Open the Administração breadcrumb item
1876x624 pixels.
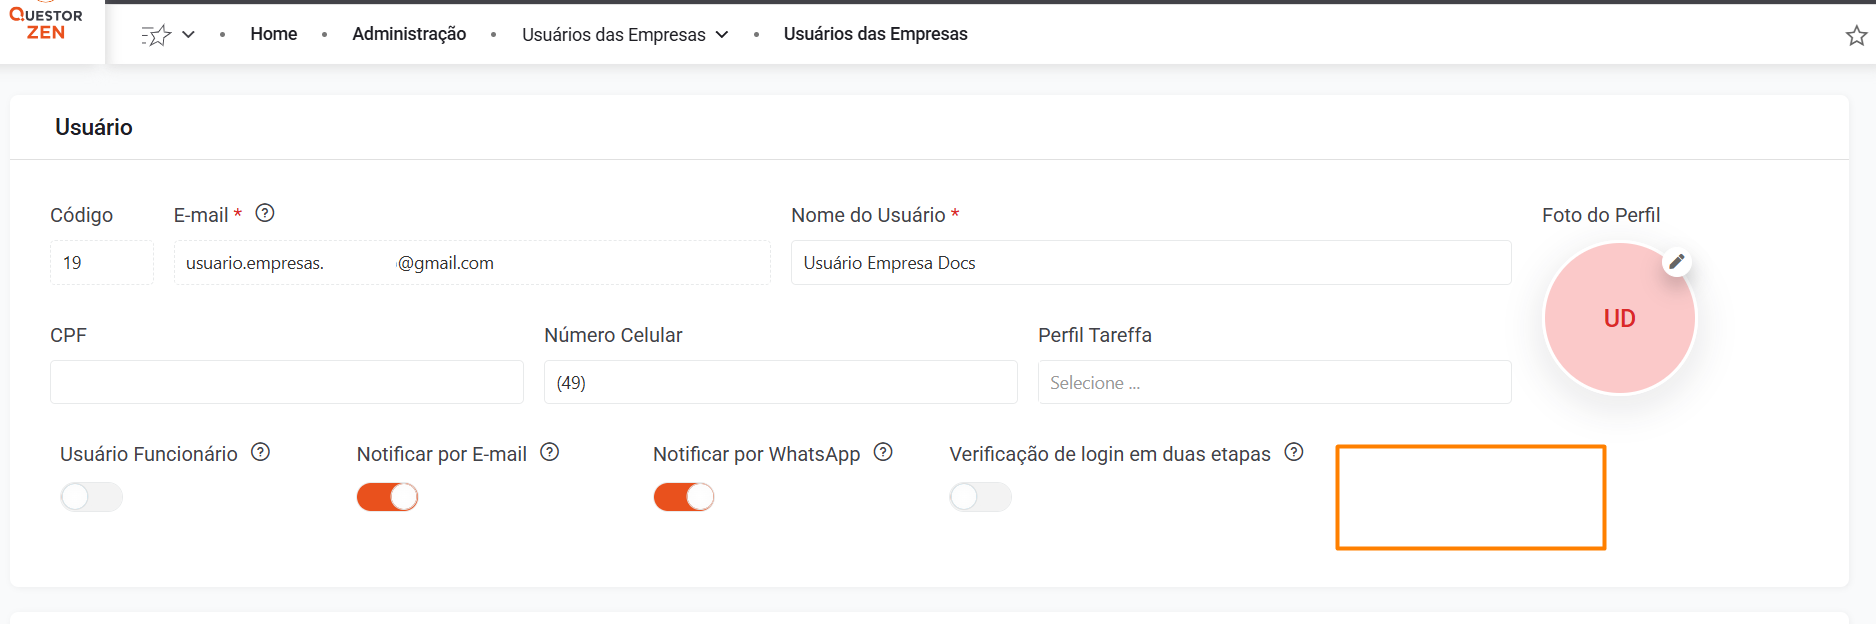(409, 34)
